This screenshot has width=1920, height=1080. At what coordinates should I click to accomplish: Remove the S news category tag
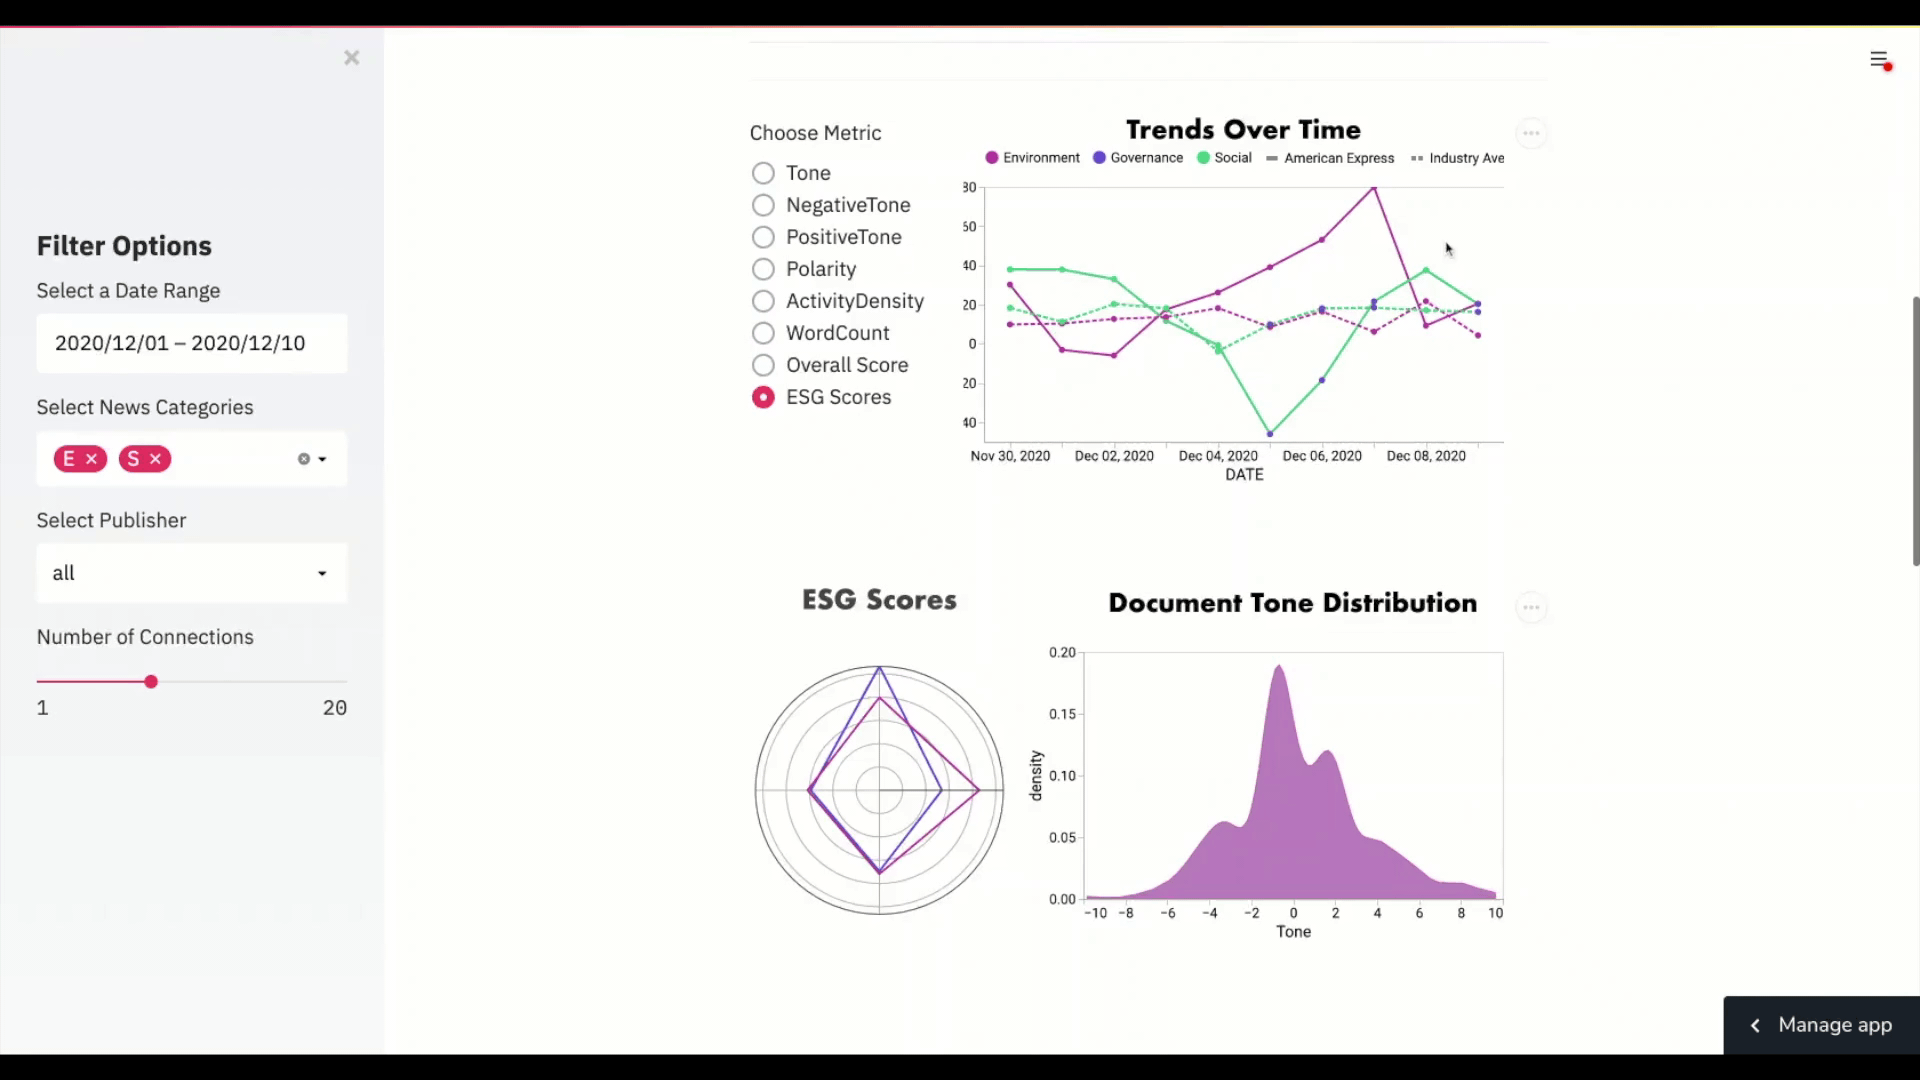pos(156,458)
